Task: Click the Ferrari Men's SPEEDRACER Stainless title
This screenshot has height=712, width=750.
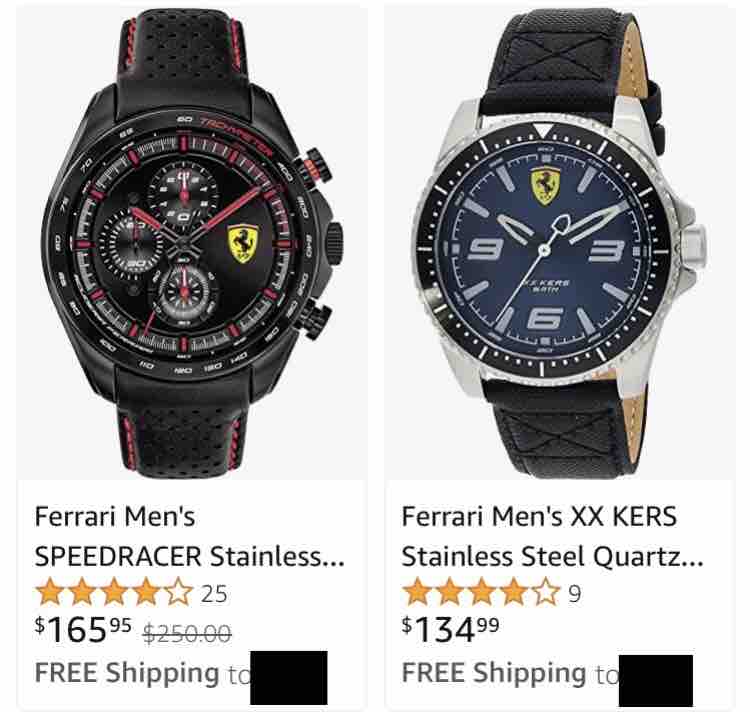Action: tap(190, 536)
